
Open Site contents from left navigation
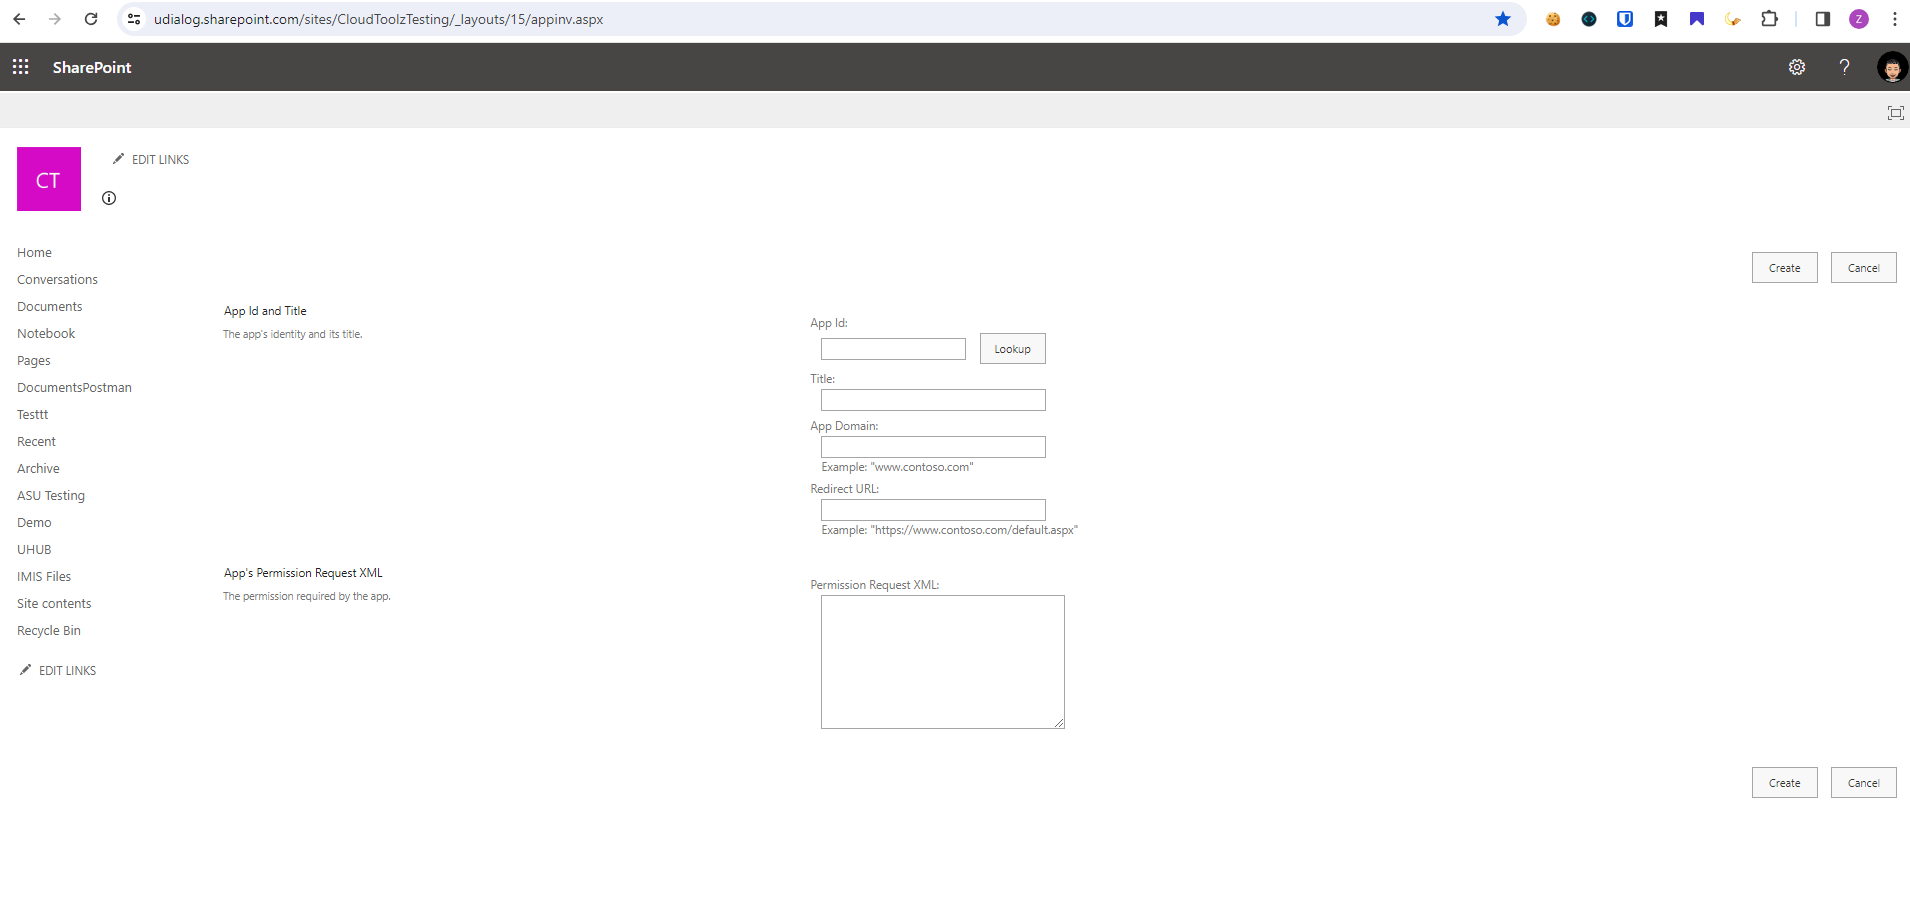pos(54,604)
